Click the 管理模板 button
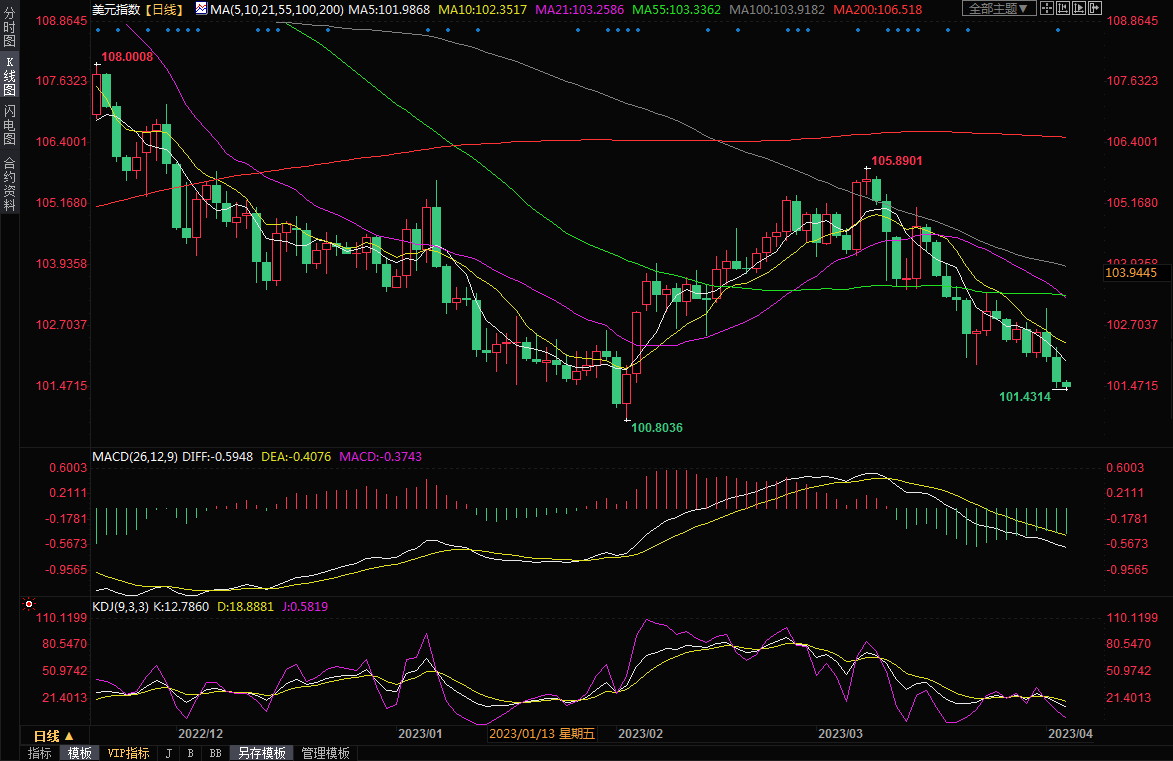 (325, 753)
